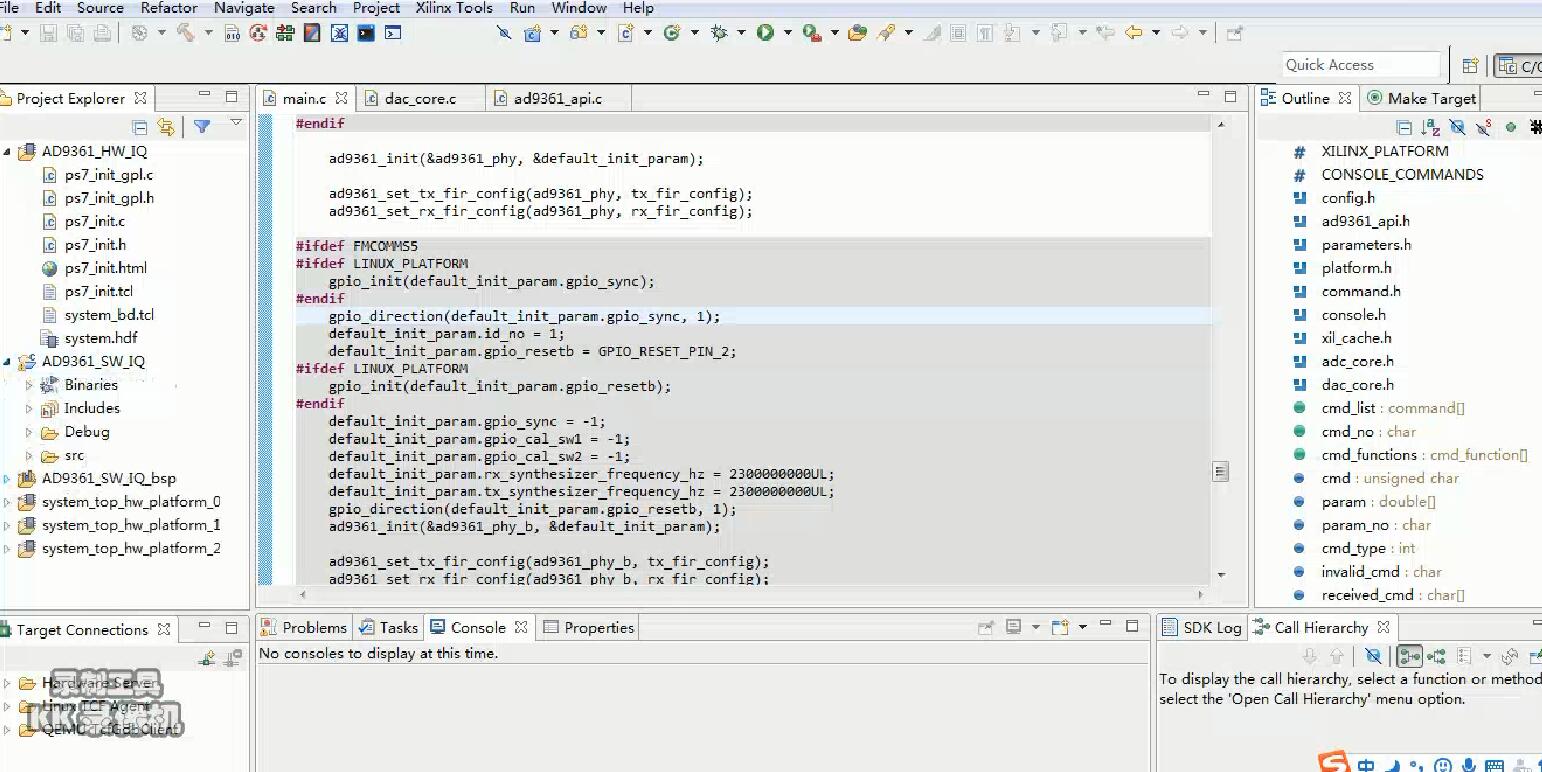Image resolution: width=1542 pixels, height=772 pixels.
Task: Collapse the AD9361_SW_IQ project node
Action: click(x=7, y=362)
